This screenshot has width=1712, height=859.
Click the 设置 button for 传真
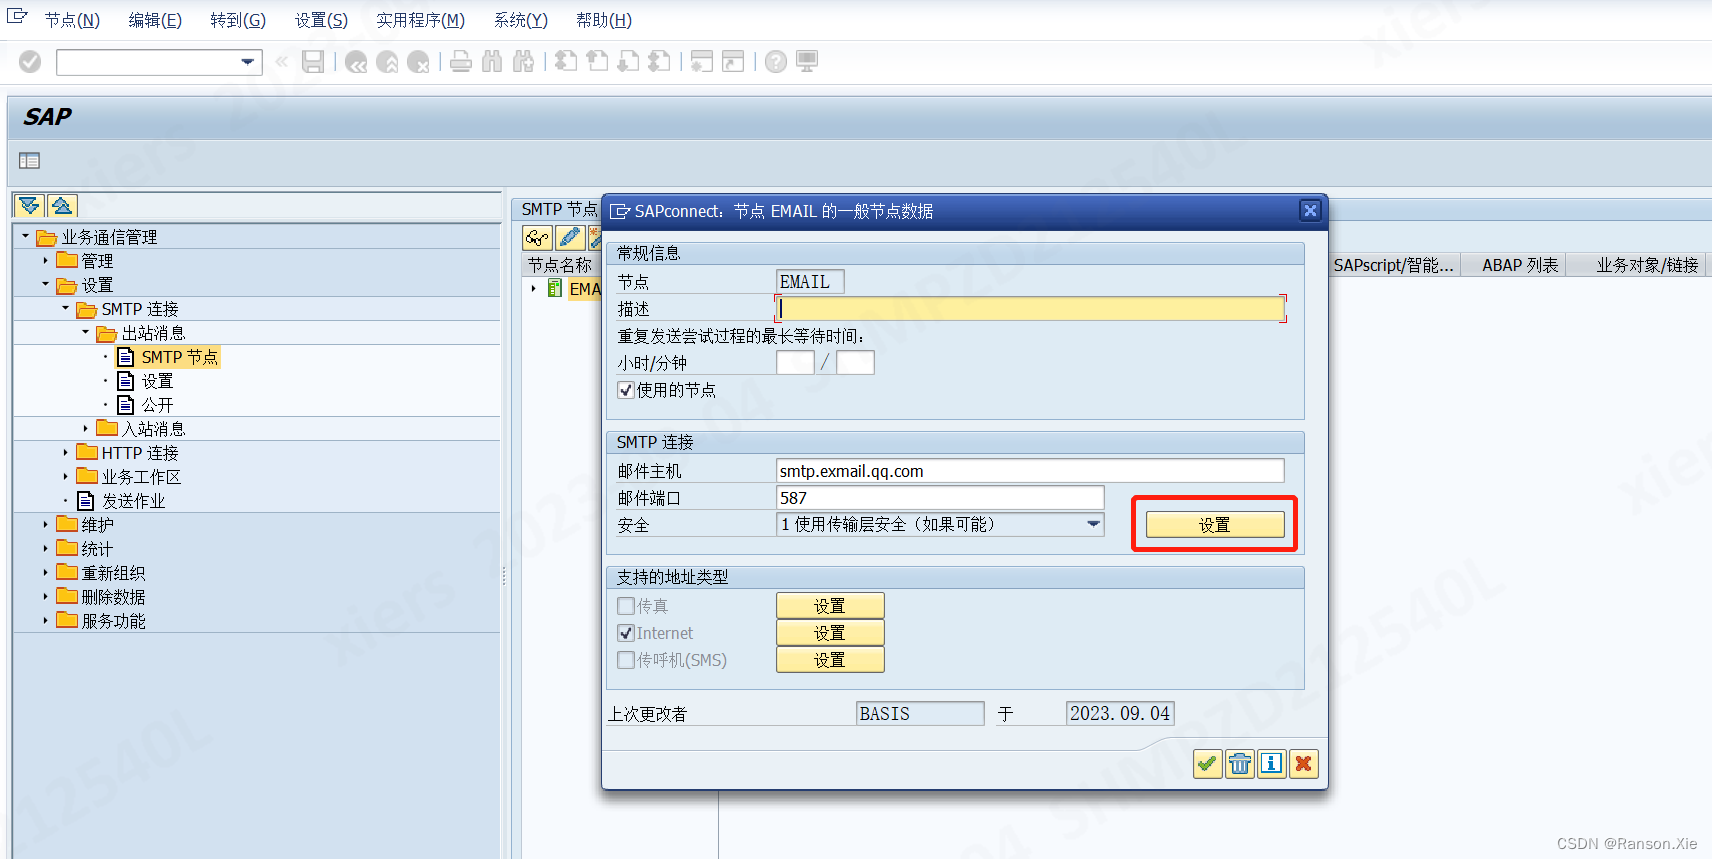pos(830,606)
